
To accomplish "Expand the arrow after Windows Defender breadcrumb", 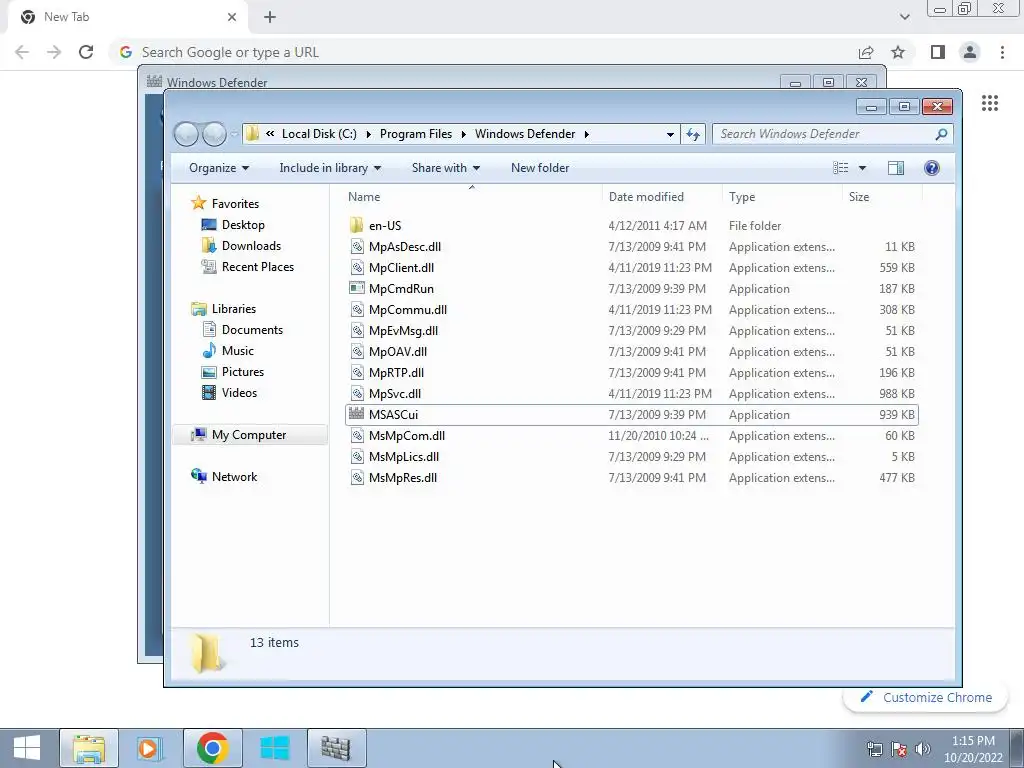I will point(586,135).
